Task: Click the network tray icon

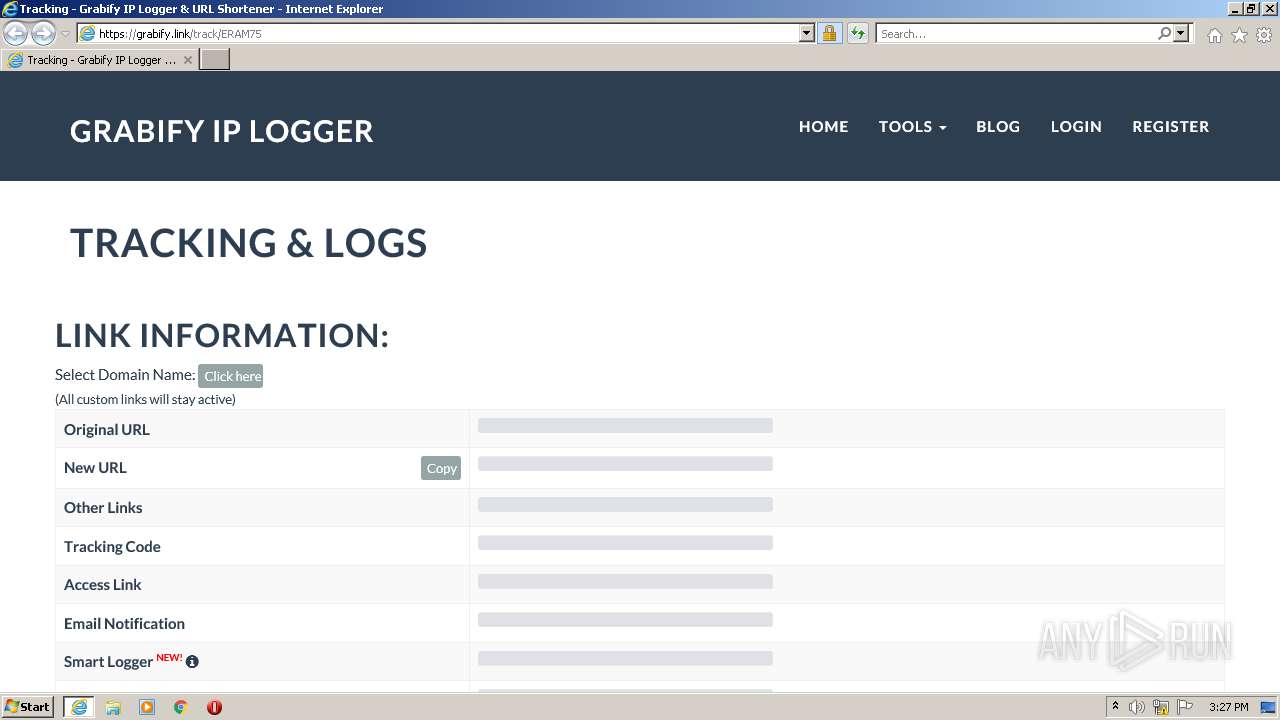Action: pyautogui.click(x=1161, y=707)
